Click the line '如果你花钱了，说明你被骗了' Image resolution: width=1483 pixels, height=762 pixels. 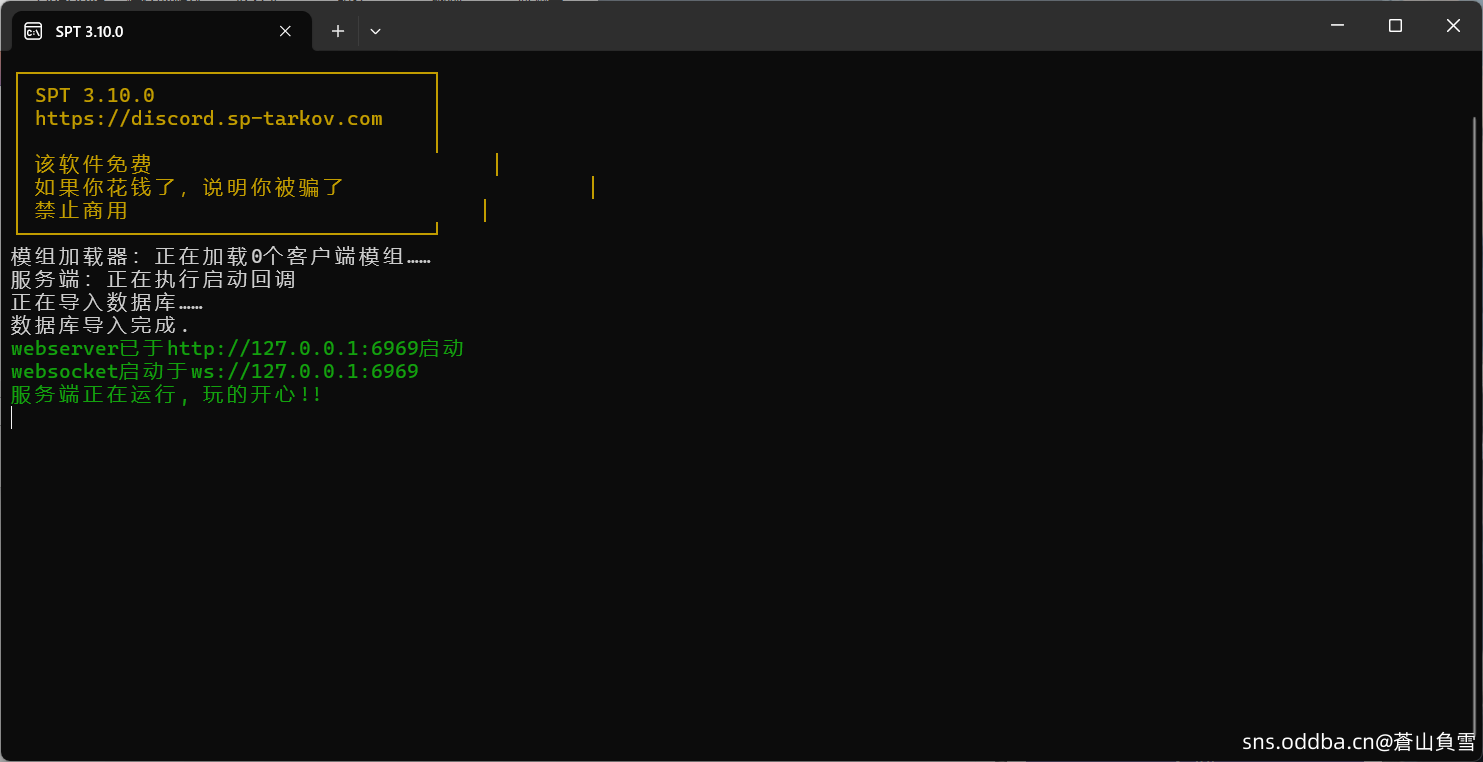tap(190, 188)
